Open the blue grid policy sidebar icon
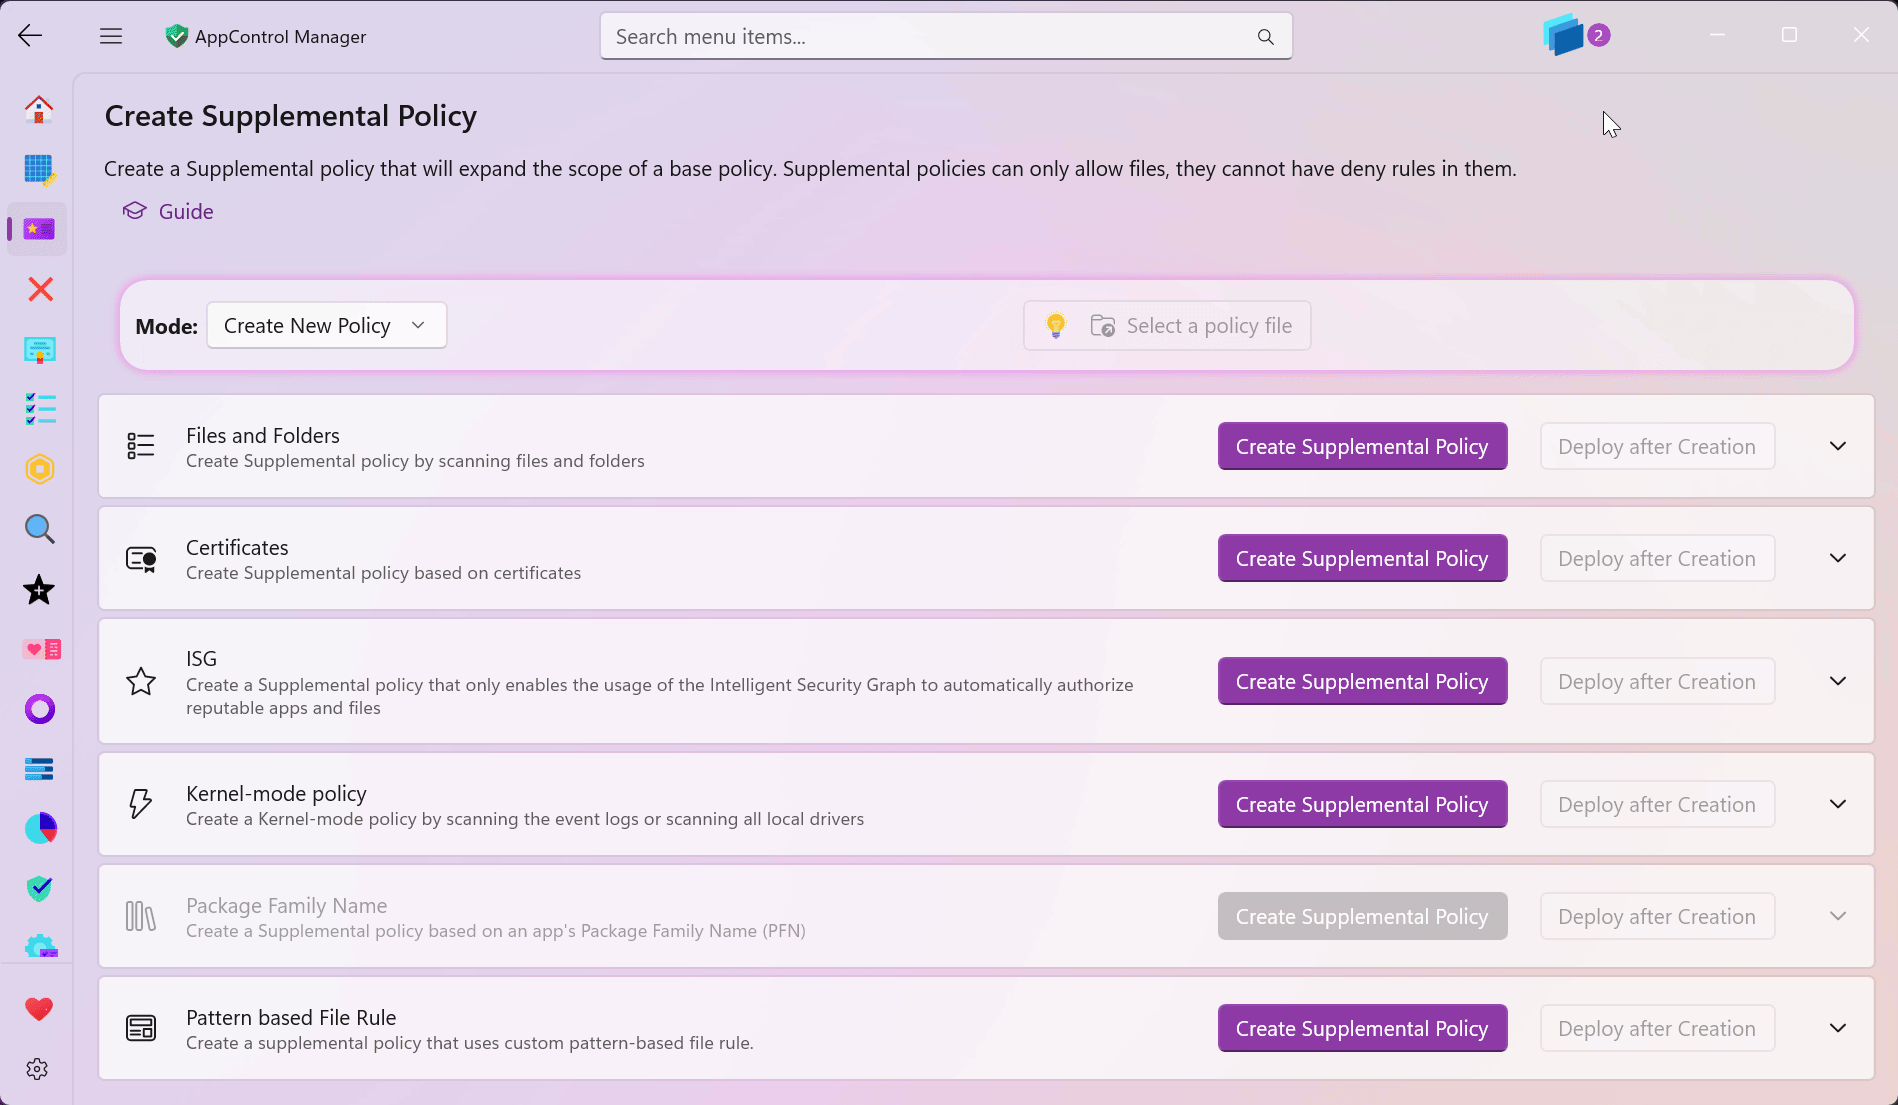Screen dimensions: 1898x1105 [39, 169]
